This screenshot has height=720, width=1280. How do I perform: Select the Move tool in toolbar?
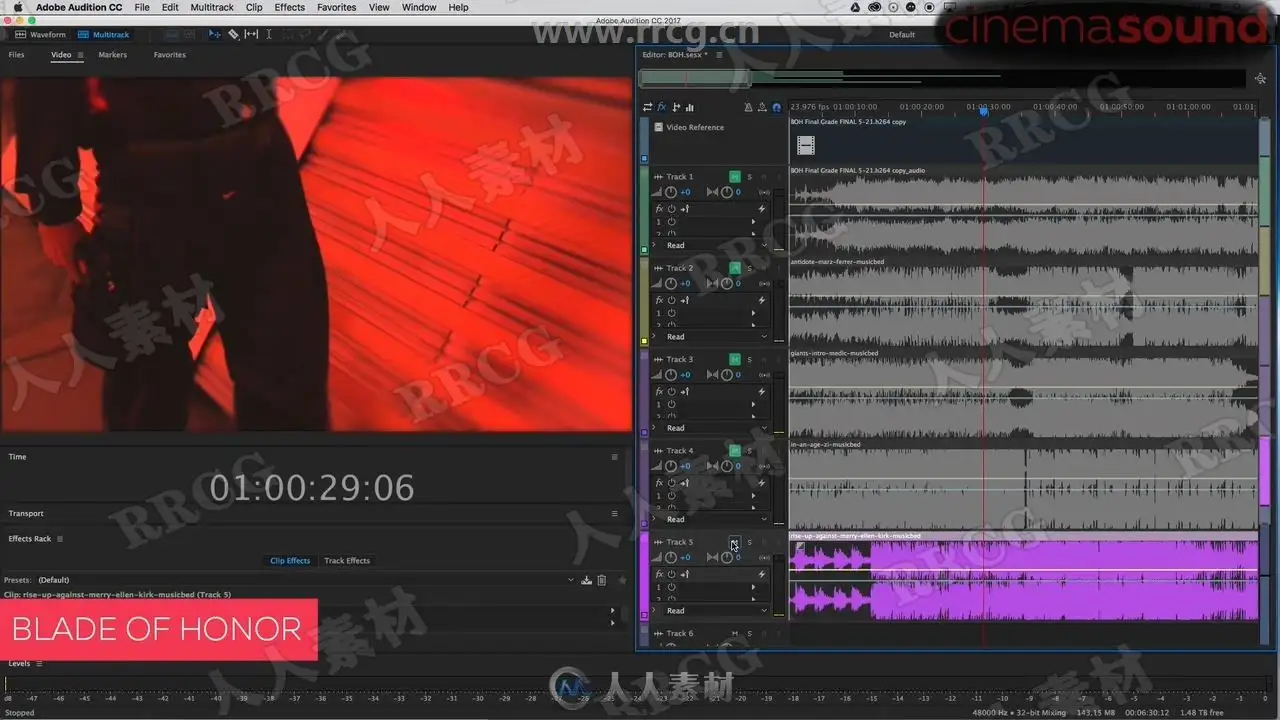(215, 34)
